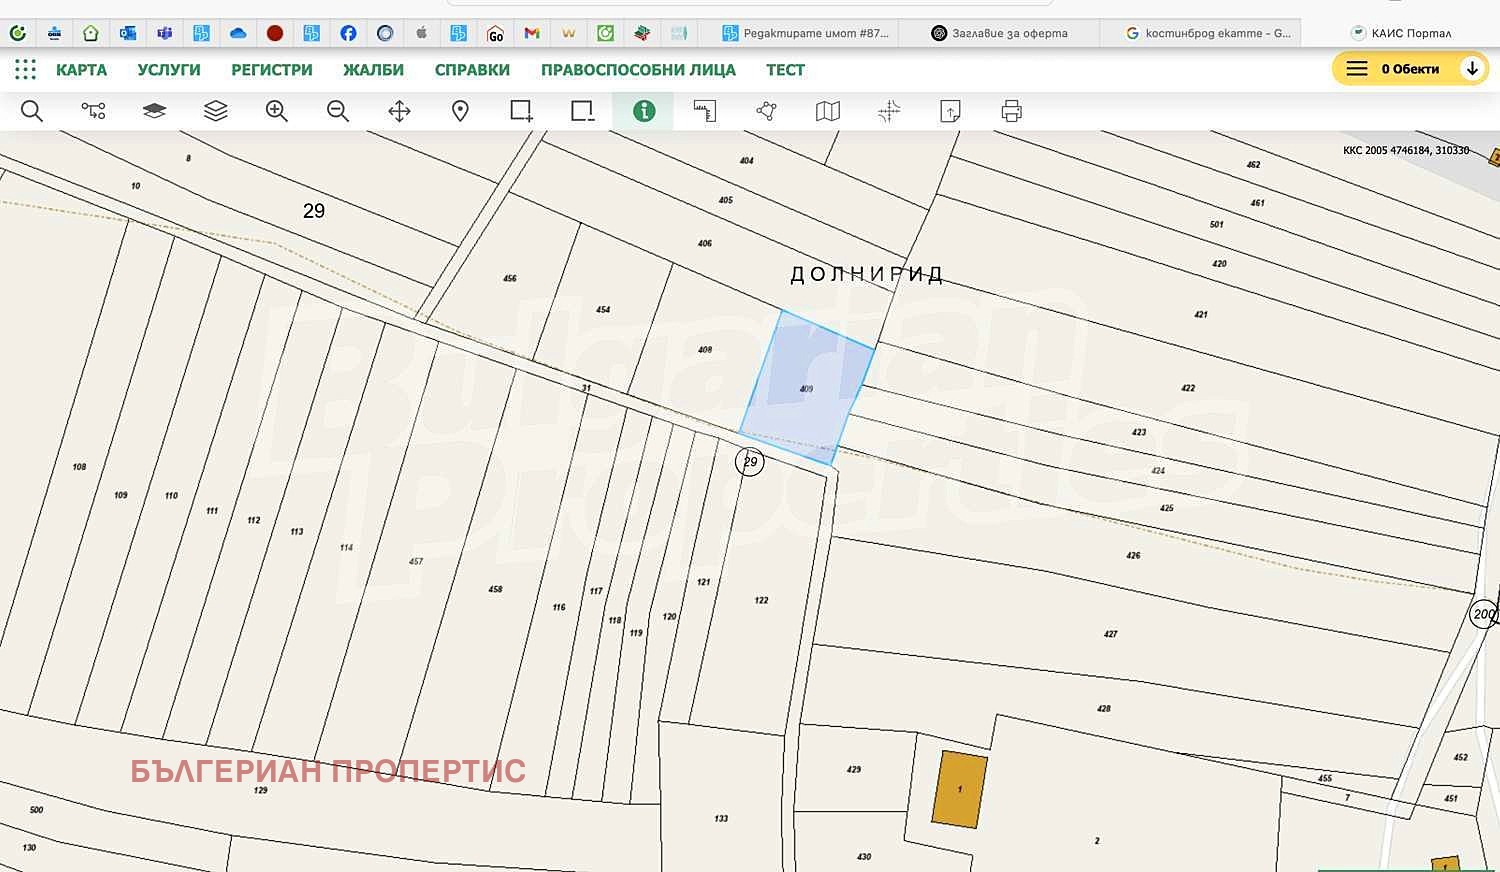Toggle the remove-from-selection rectangle tool
Screen dimensions: 1500x872
coord(582,111)
